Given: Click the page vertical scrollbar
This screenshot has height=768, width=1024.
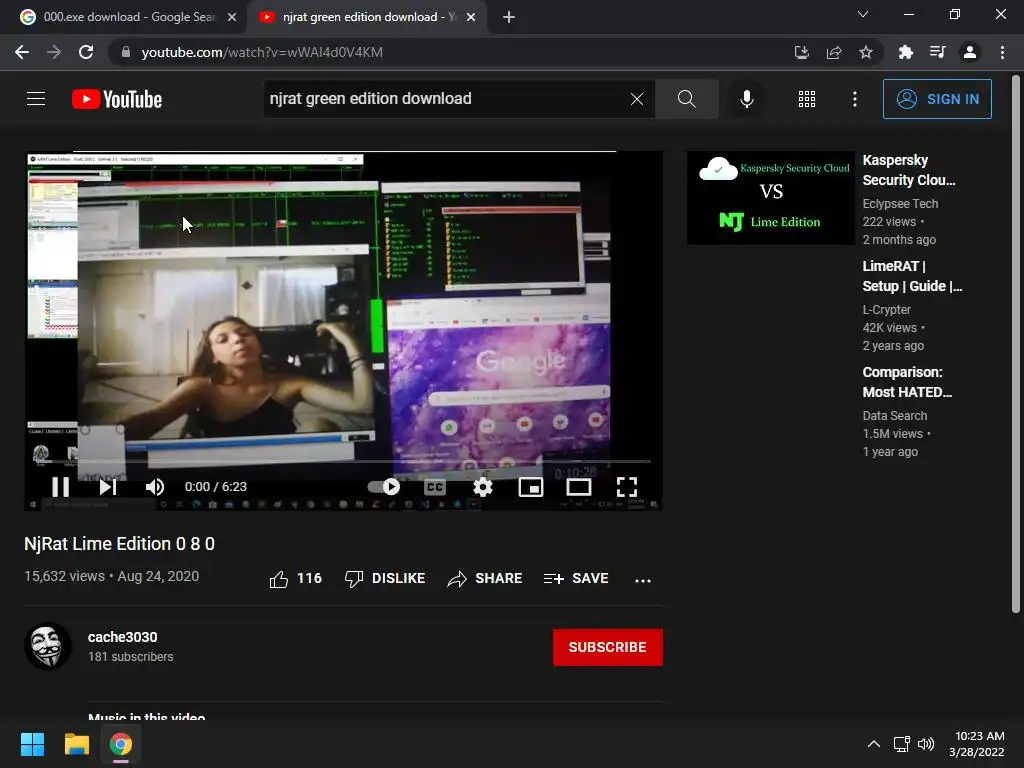Looking at the screenshot, I should pyautogui.click(x=1016, y=344).
